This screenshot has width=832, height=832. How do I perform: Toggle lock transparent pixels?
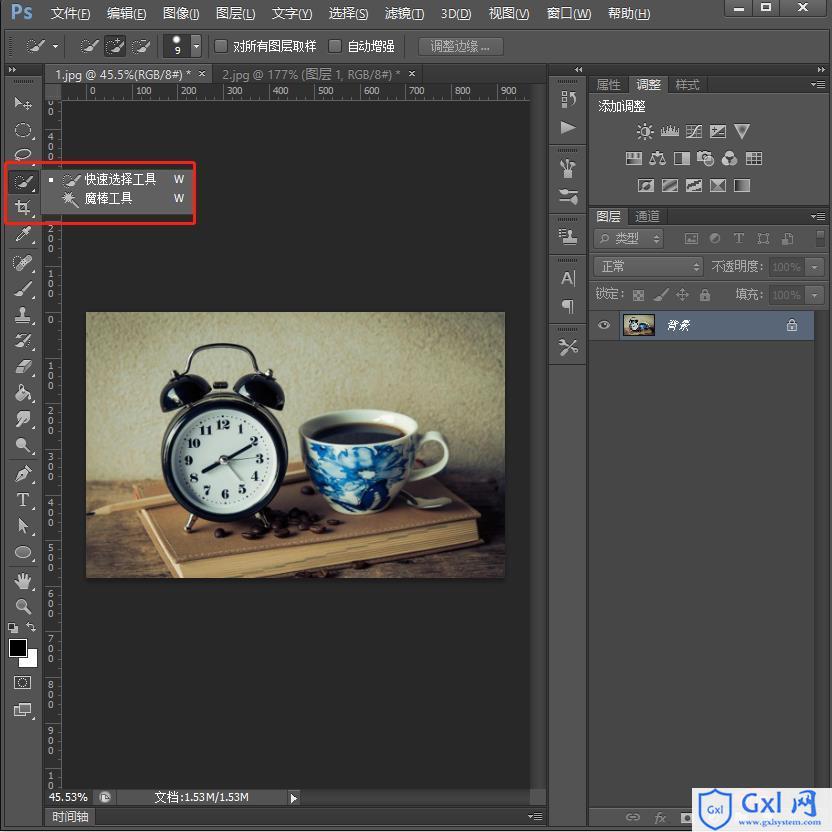[638, 295]
